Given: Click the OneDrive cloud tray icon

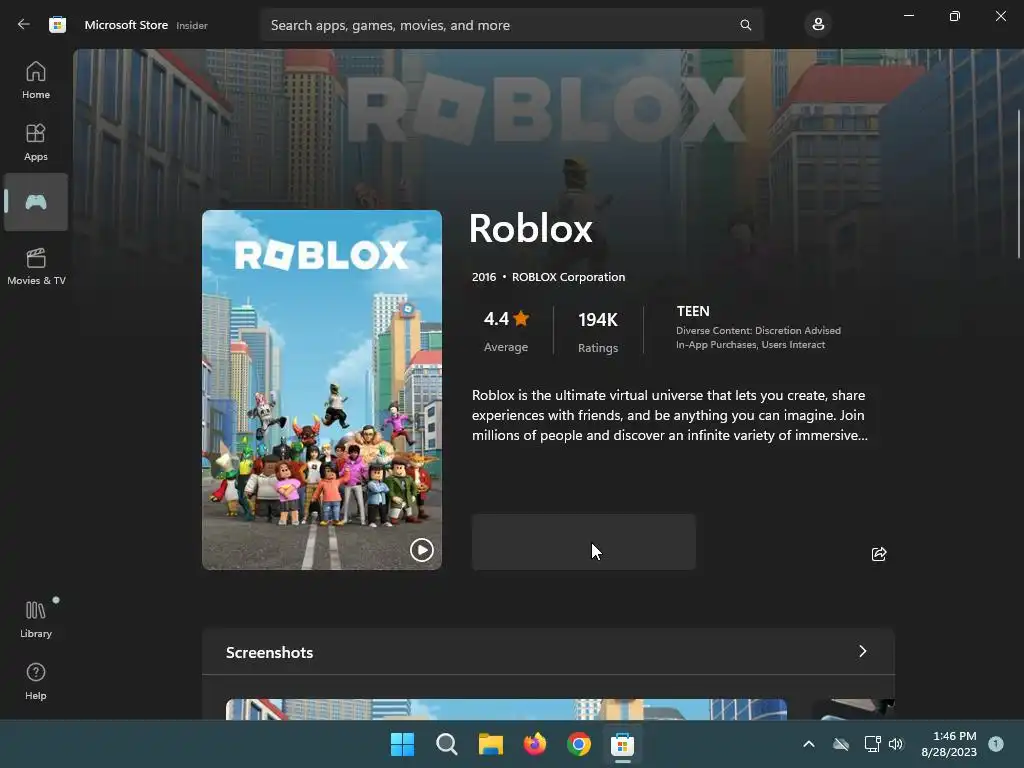Looking at the screenshot, I should point(841,744).
